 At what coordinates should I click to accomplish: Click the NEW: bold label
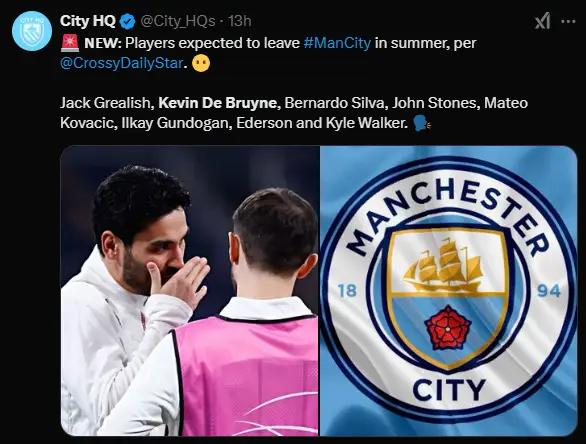102,43
